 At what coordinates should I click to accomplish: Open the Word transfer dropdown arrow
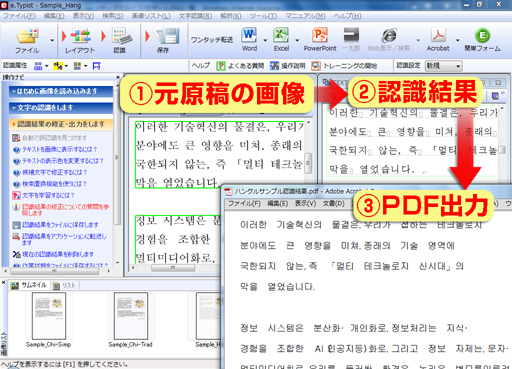click(265, 40)
